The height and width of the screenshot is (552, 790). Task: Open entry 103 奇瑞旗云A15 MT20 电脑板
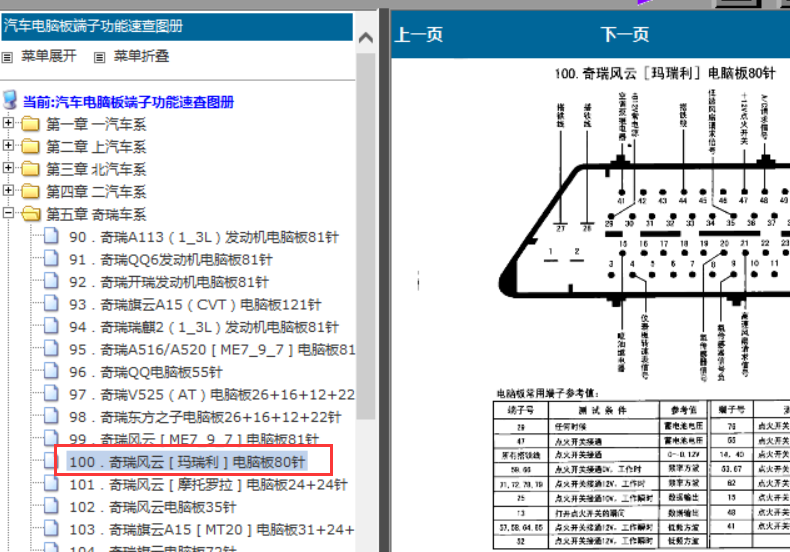tap(212, 530)
